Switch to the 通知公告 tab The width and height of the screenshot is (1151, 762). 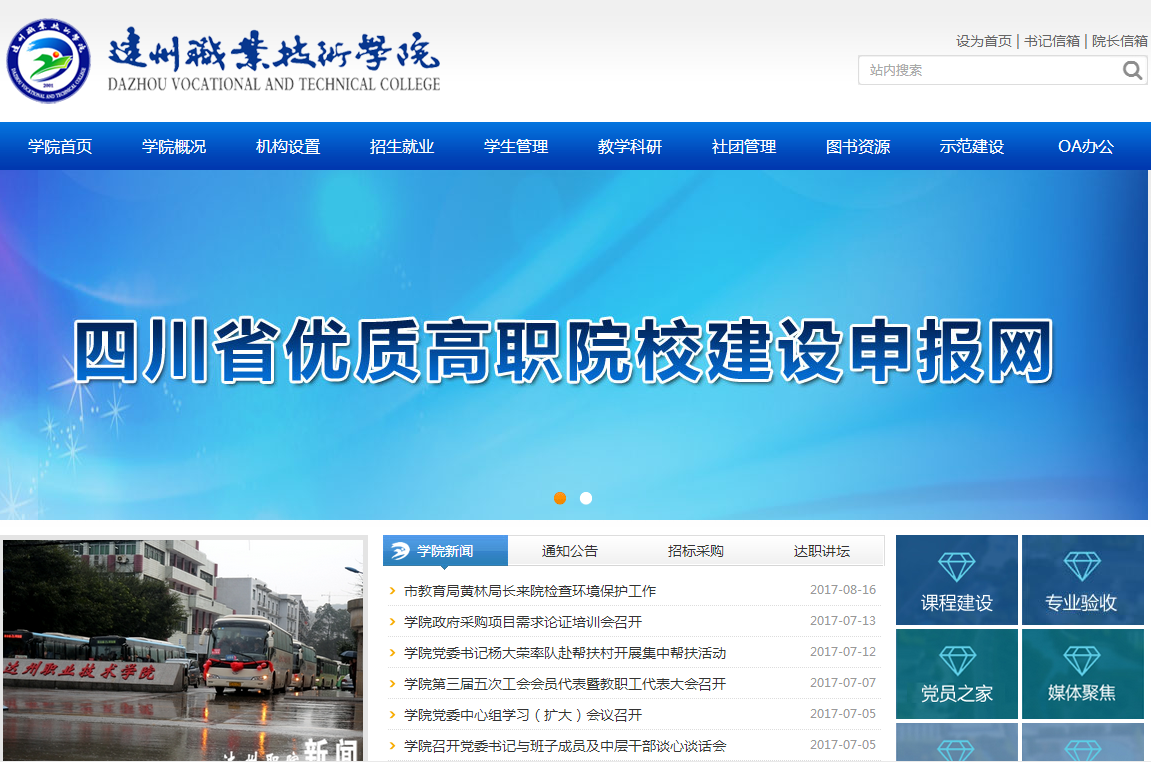(x=570, y=551)
